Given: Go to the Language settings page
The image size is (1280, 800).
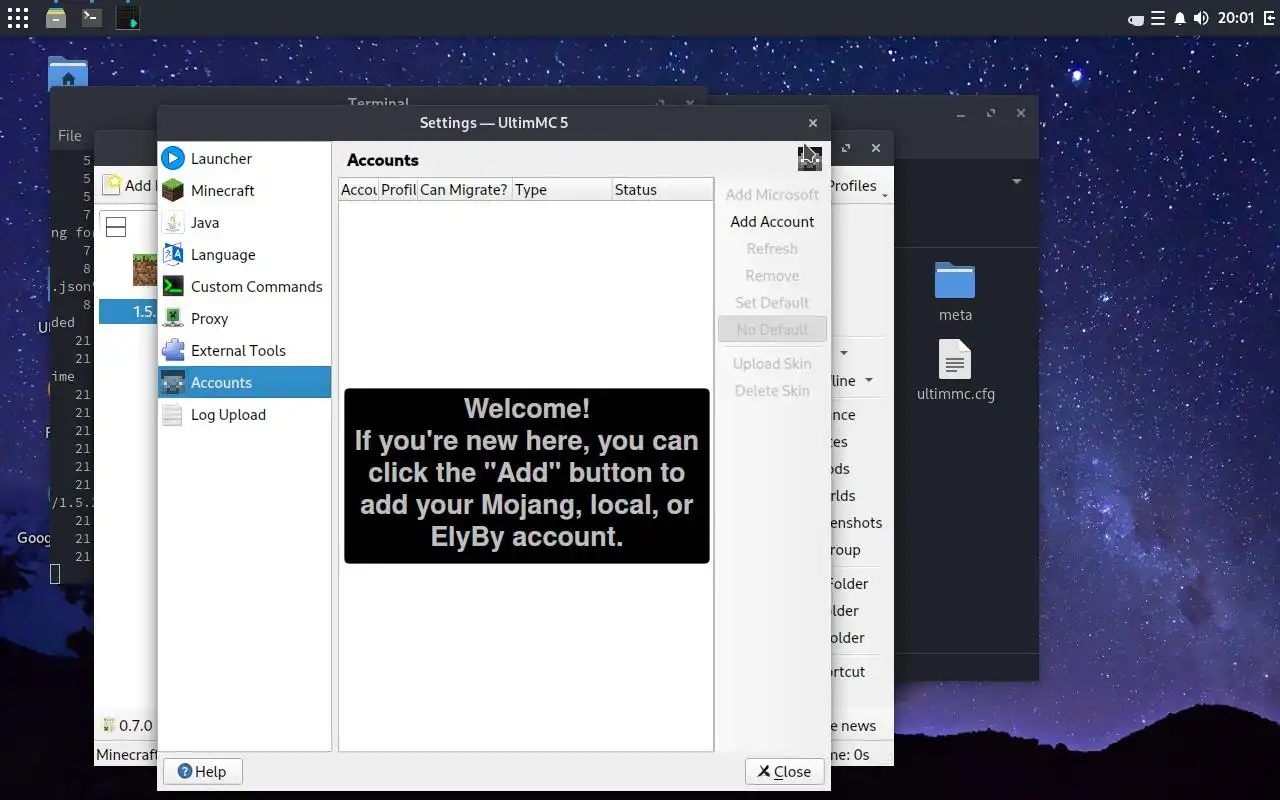Looking at the screenshot, I should point(244,254).
